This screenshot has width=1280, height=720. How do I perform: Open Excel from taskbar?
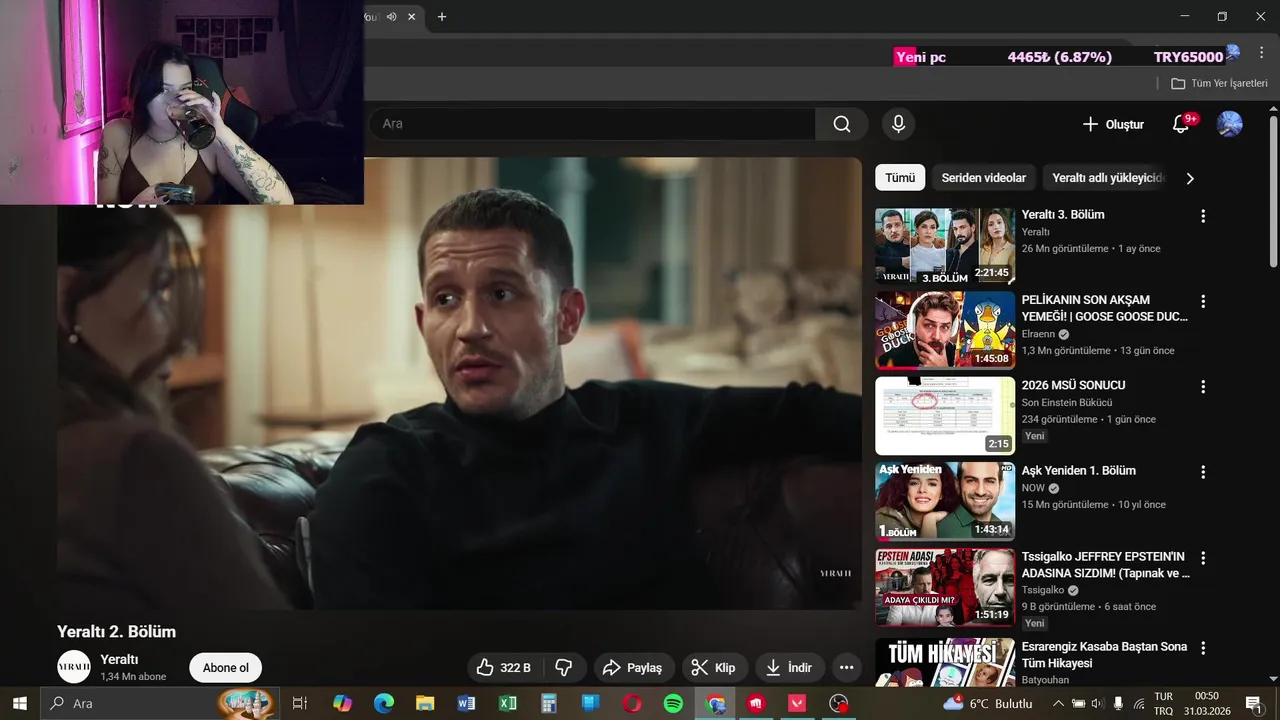[508, 703]
